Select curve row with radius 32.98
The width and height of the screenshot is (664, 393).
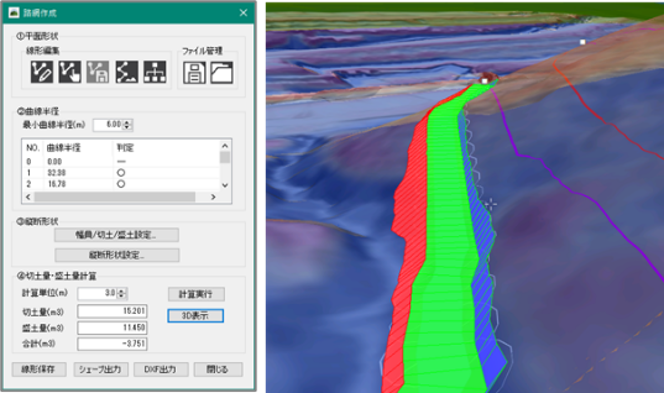tap(121, 173)
